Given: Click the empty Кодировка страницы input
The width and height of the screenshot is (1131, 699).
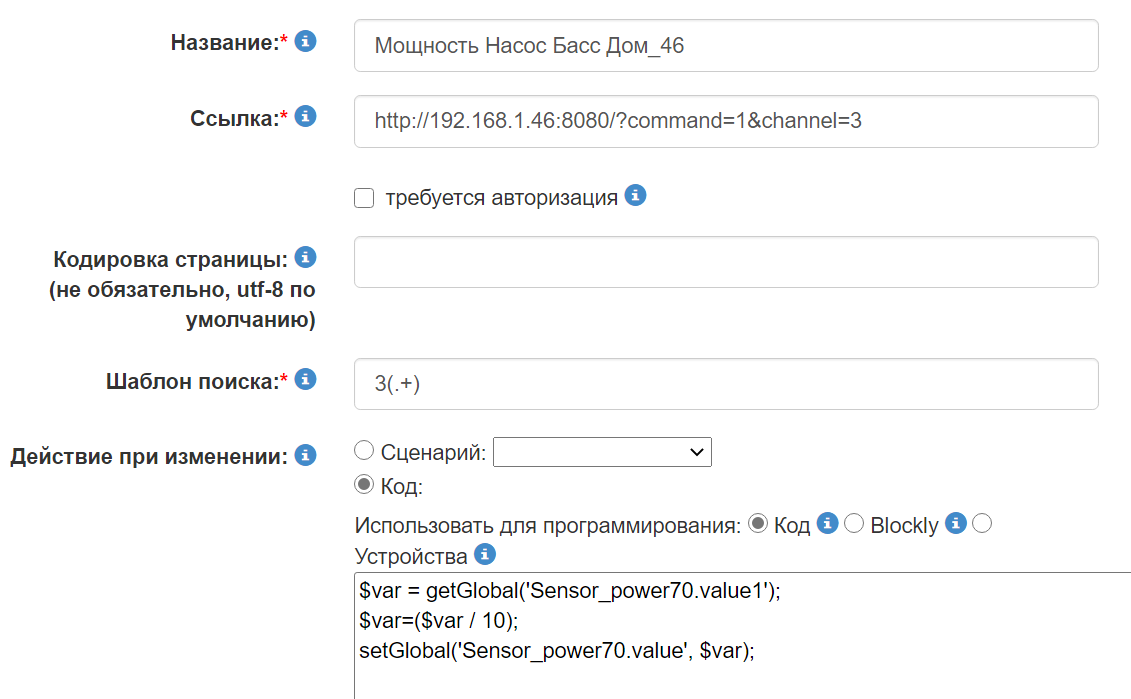Looking at the screenshot, I should coord(725,262).
